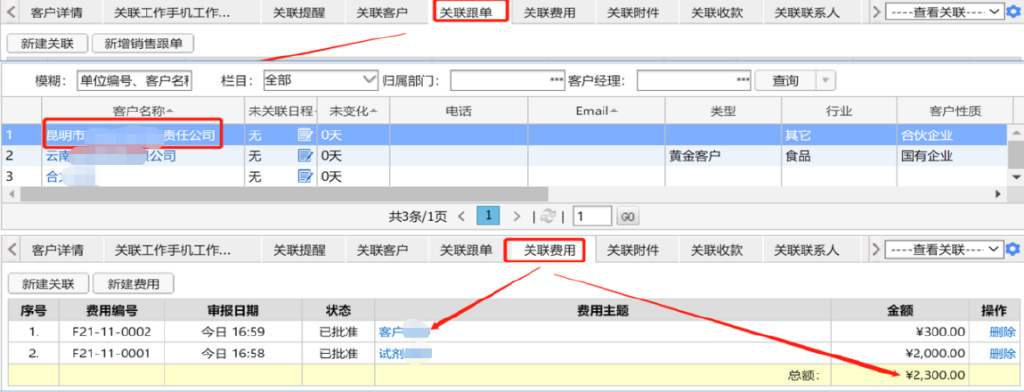Click 新建关联 button beside 新增销售跟单
1024x392 pixels.
coord(47,44)
